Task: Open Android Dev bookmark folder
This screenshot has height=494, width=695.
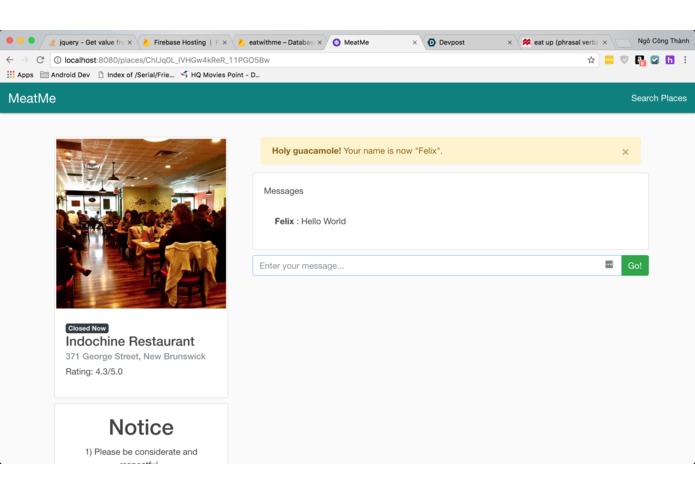Action: (65, 75)
